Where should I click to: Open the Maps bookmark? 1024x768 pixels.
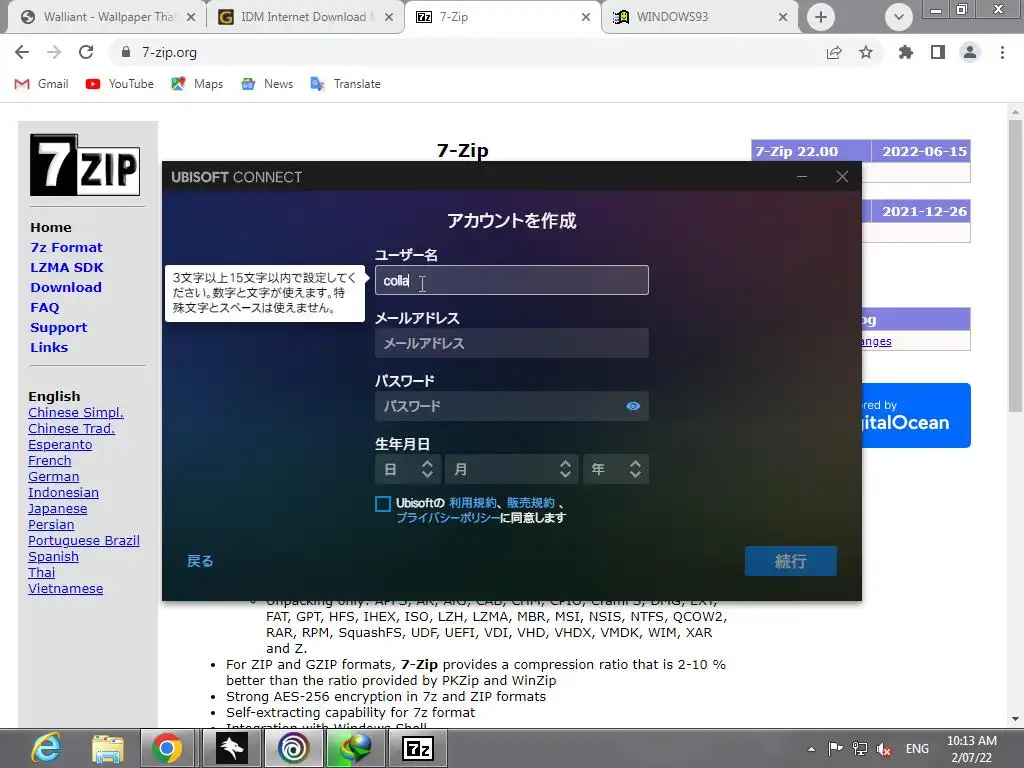(x=197, y=84)
